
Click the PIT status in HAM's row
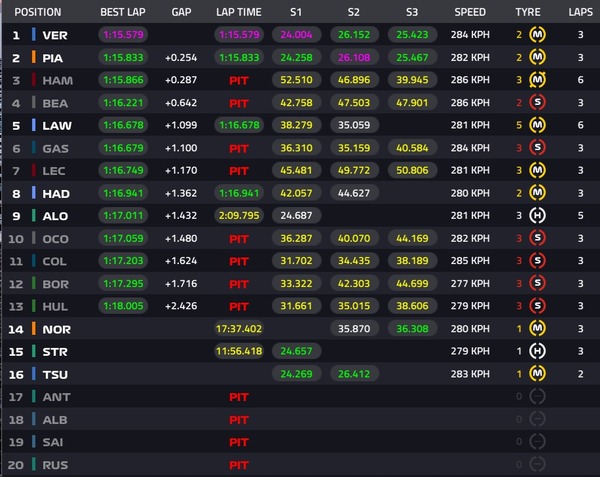[x=239, y=80]
